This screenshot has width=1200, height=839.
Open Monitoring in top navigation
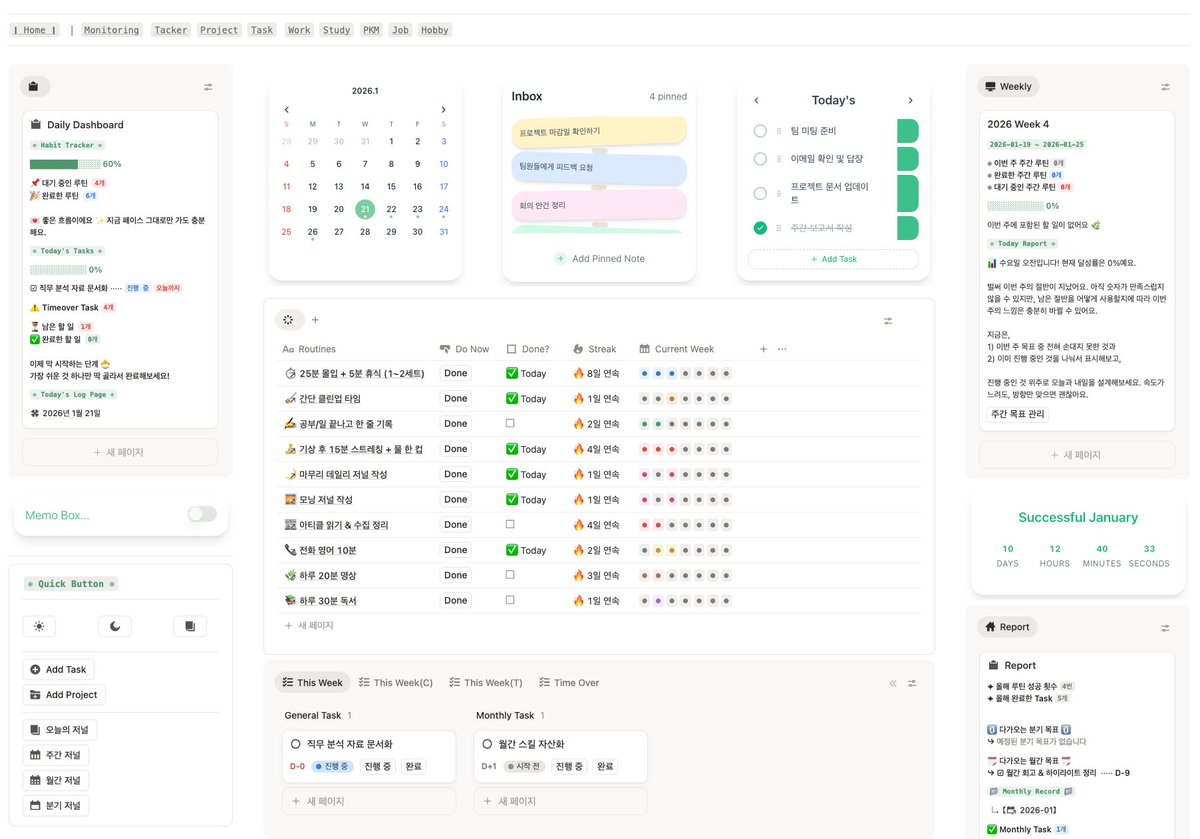pyautogui.click(x=111, y=30)
